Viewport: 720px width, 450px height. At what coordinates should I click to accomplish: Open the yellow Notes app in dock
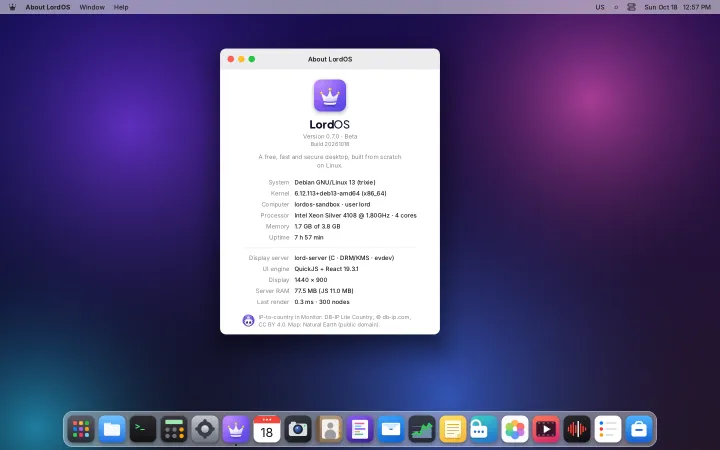coord(453,429)
